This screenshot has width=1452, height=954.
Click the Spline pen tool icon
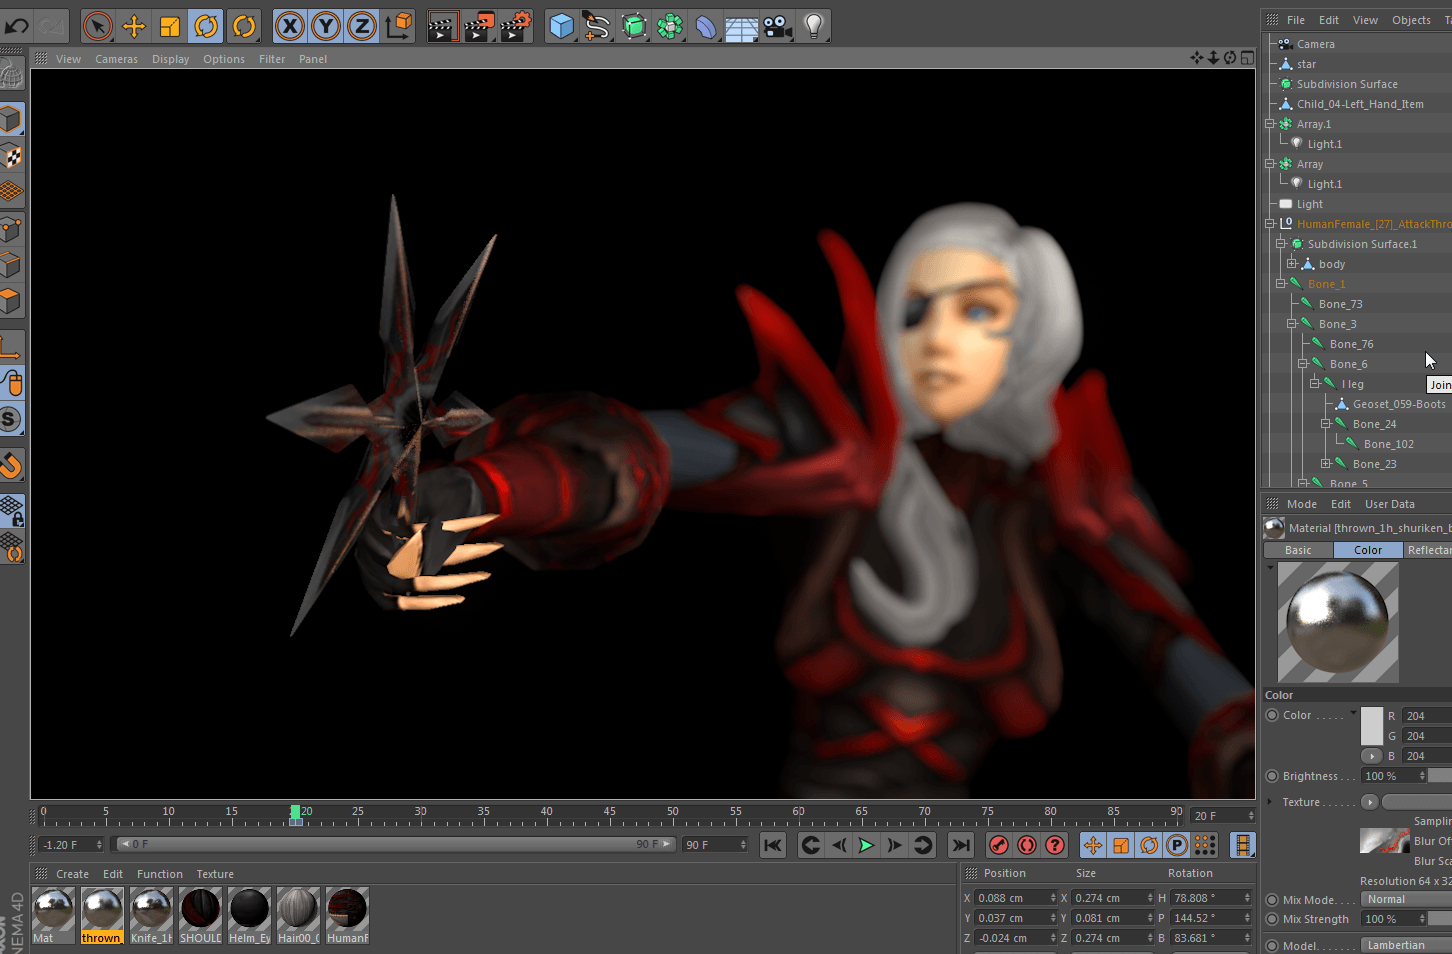[x=598, y=26]
